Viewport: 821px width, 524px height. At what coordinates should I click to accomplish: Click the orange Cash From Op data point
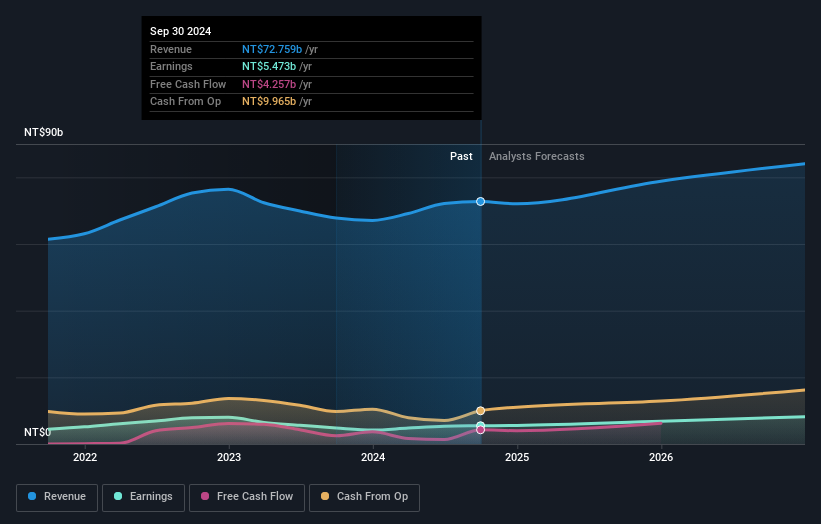pos(480,410)
